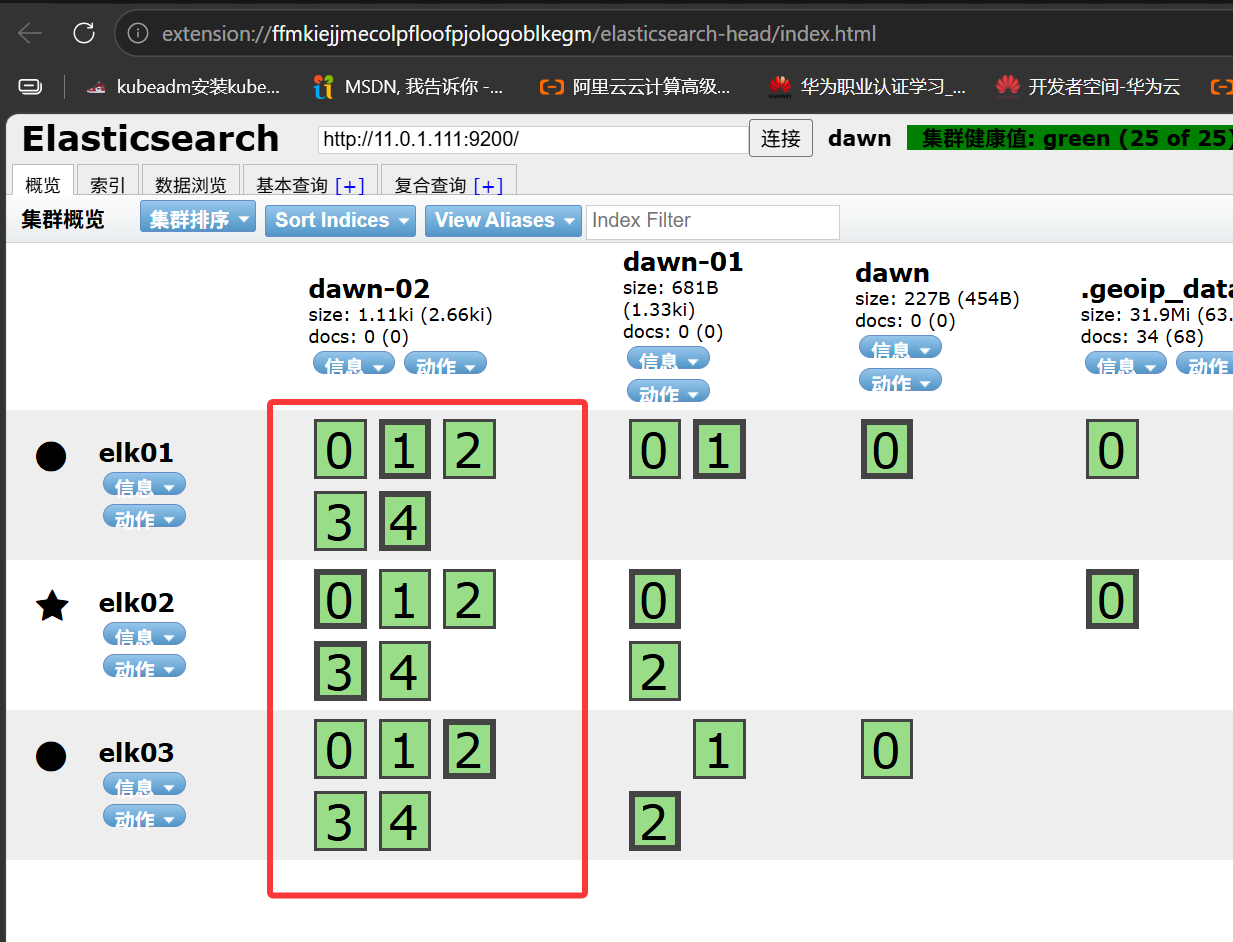Click the 连接 button
This screenshot has height=942, width=1233.
[x=781, y=138]
